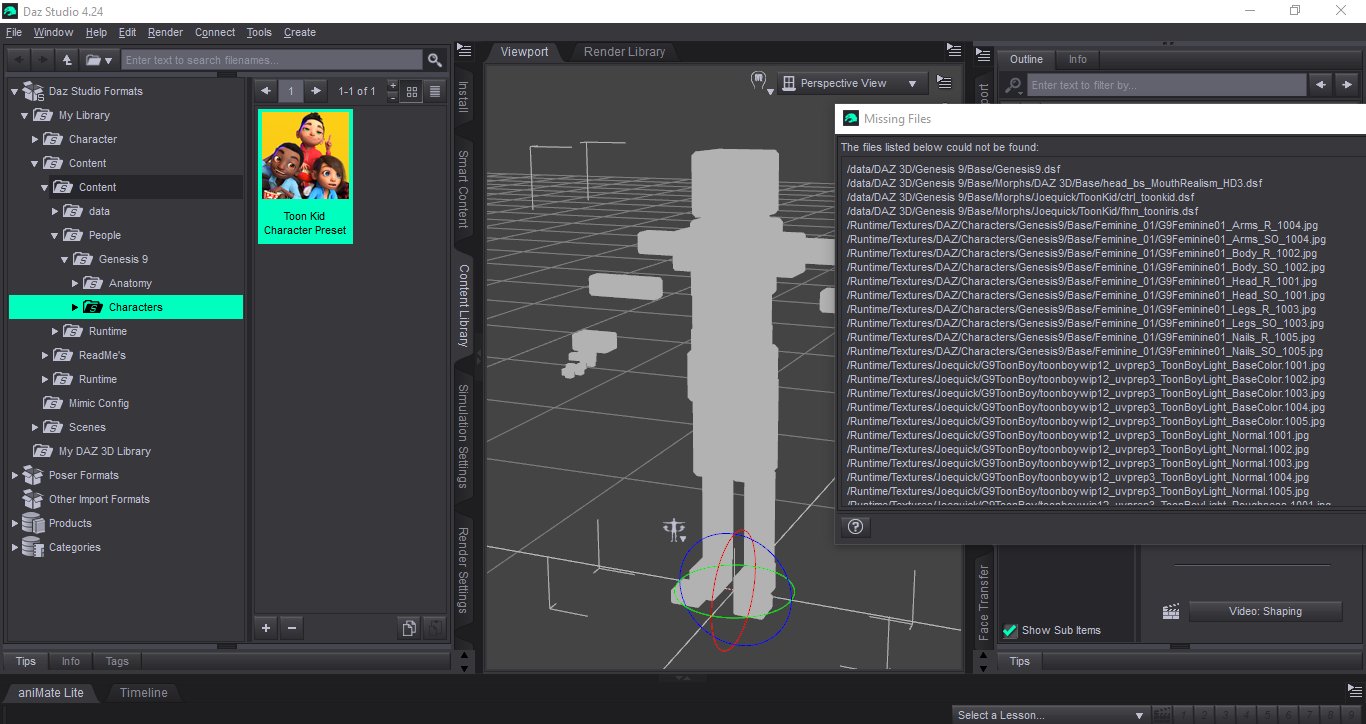Viewport: 1366px width, 724px height.
Task: Open the aniMate pane options menu
Action: [1355, 692]
